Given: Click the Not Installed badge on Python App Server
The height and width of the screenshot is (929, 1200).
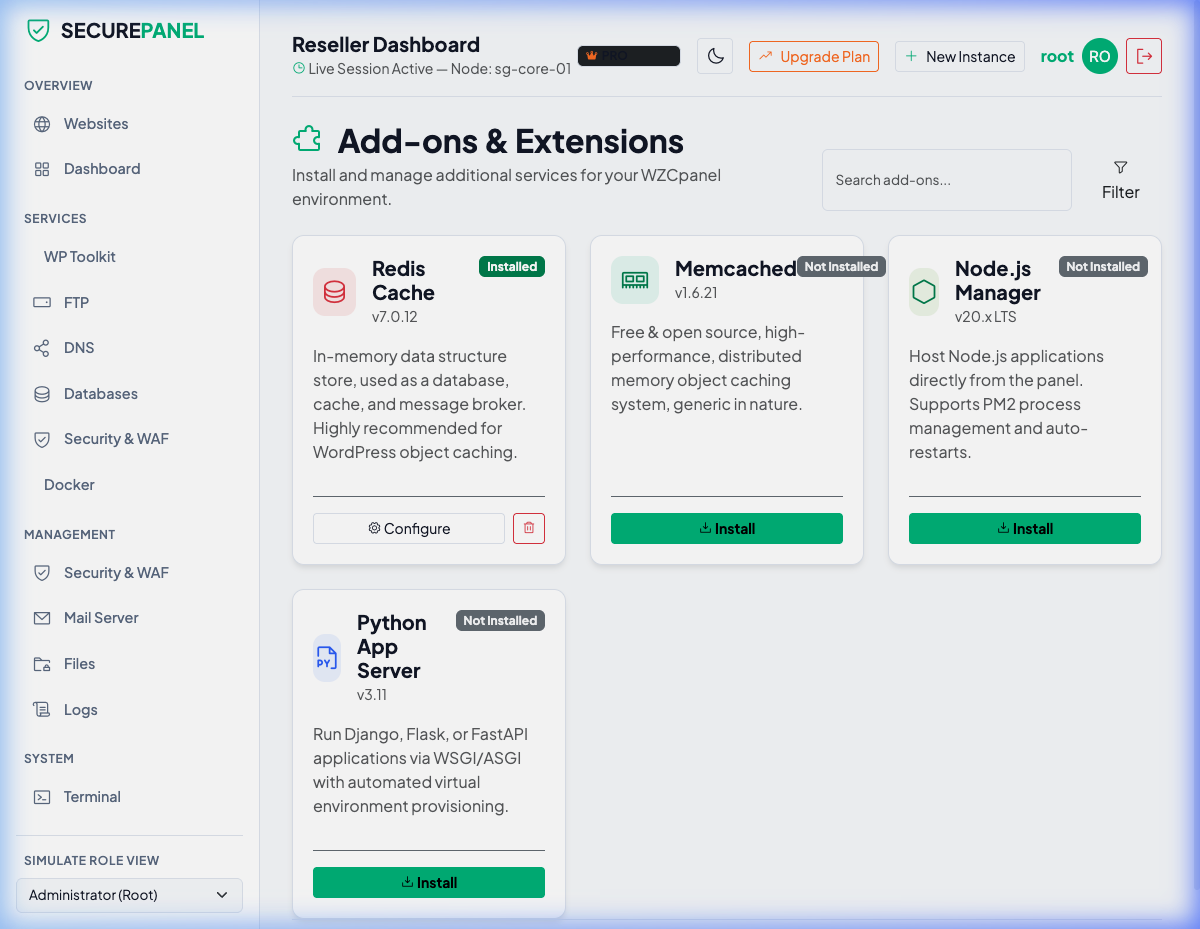Looking at the screenshot, I should click(x=500, y=621).
